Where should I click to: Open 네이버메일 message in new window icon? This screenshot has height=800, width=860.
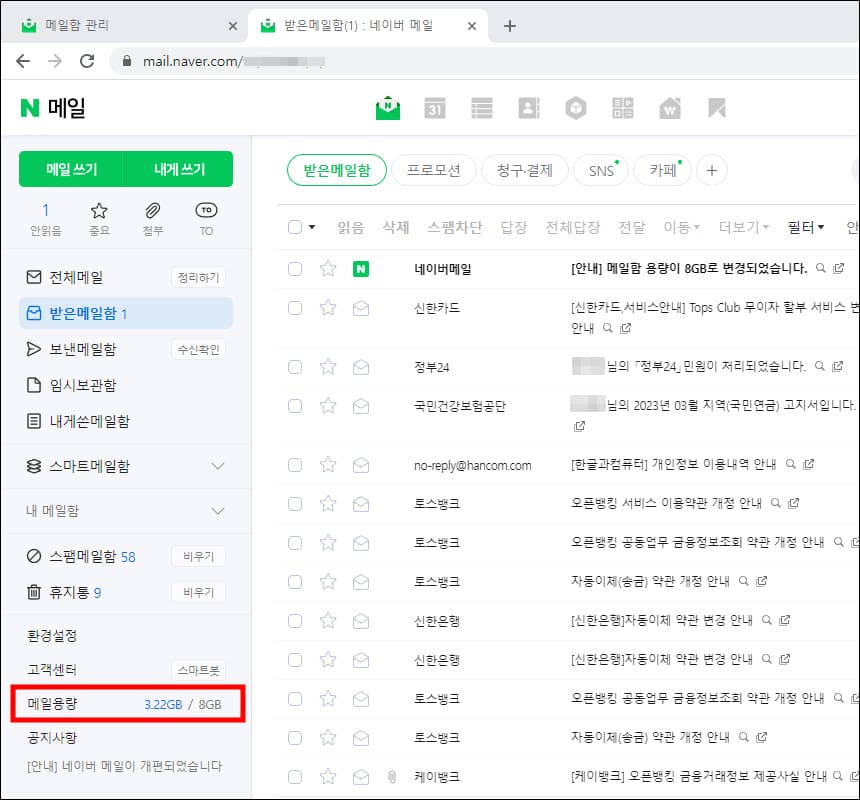[x=839, y=268]
